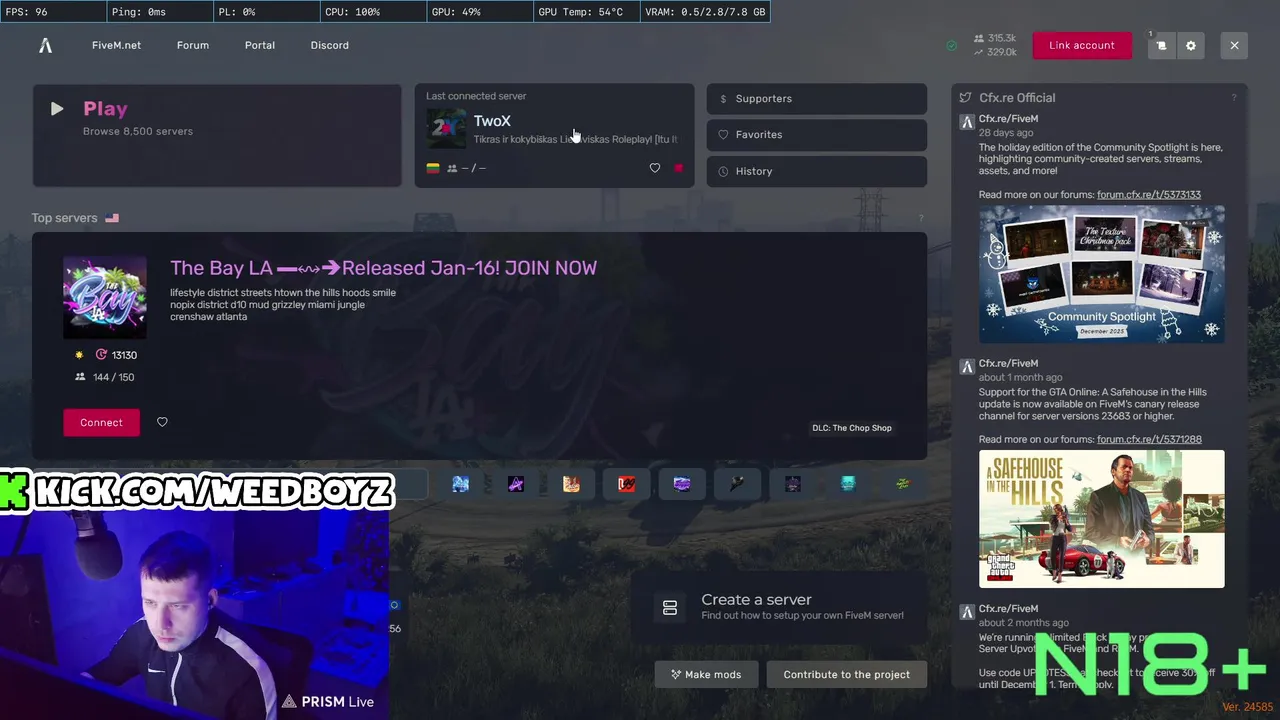Image resolution: width=1280 pixels, height=720 pixels.
Task: Select the purple landscape server icon in carousel
Action: (682, 484)
